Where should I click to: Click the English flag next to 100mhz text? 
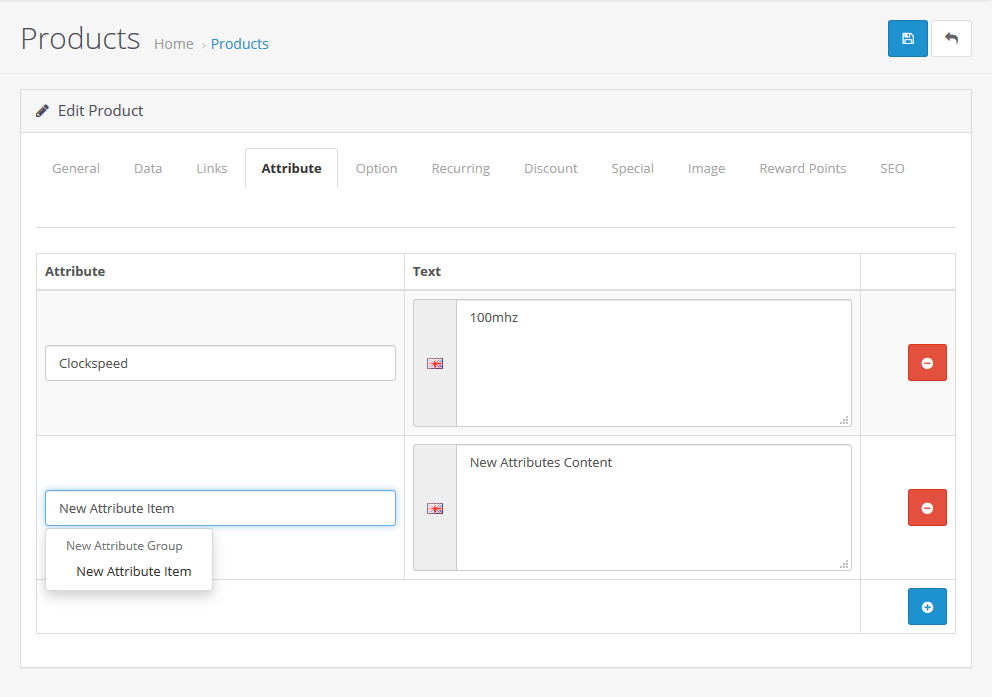(x=434, y=362)
